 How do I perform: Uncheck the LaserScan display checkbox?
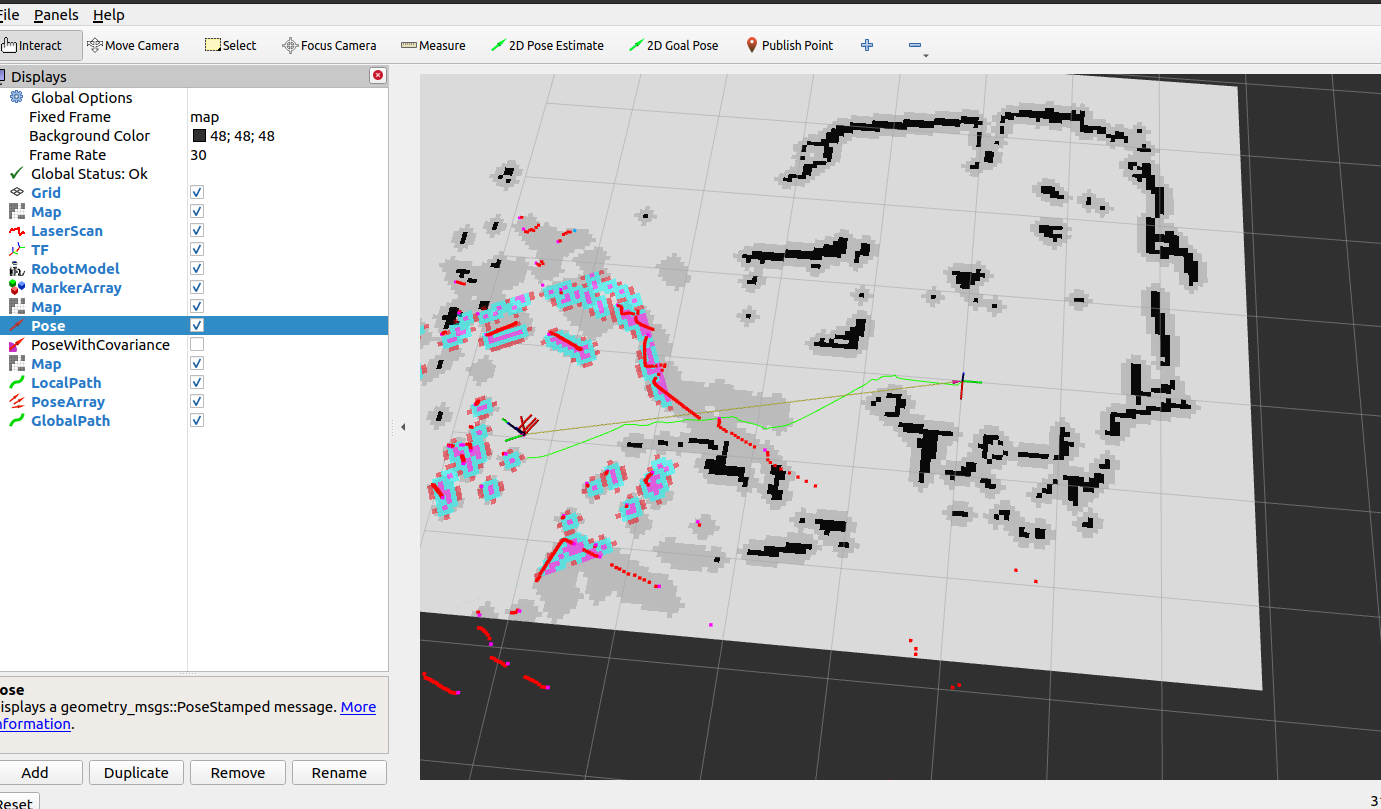click(x=197, y=231)
